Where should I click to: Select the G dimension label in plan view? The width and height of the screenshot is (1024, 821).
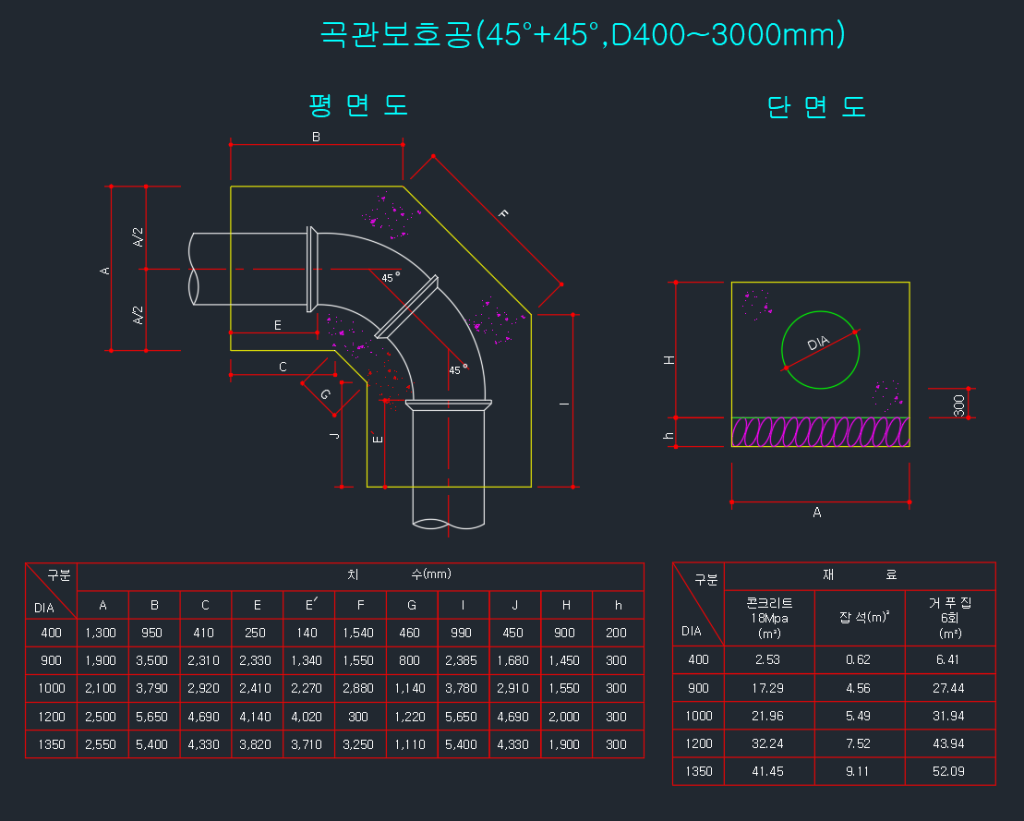pos(326,394)
